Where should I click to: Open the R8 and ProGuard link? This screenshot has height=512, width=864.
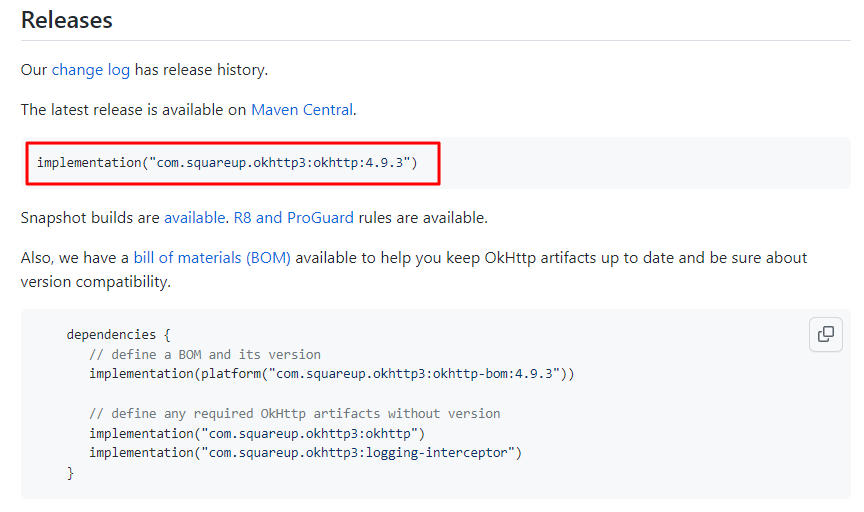(x=294, y=218)
